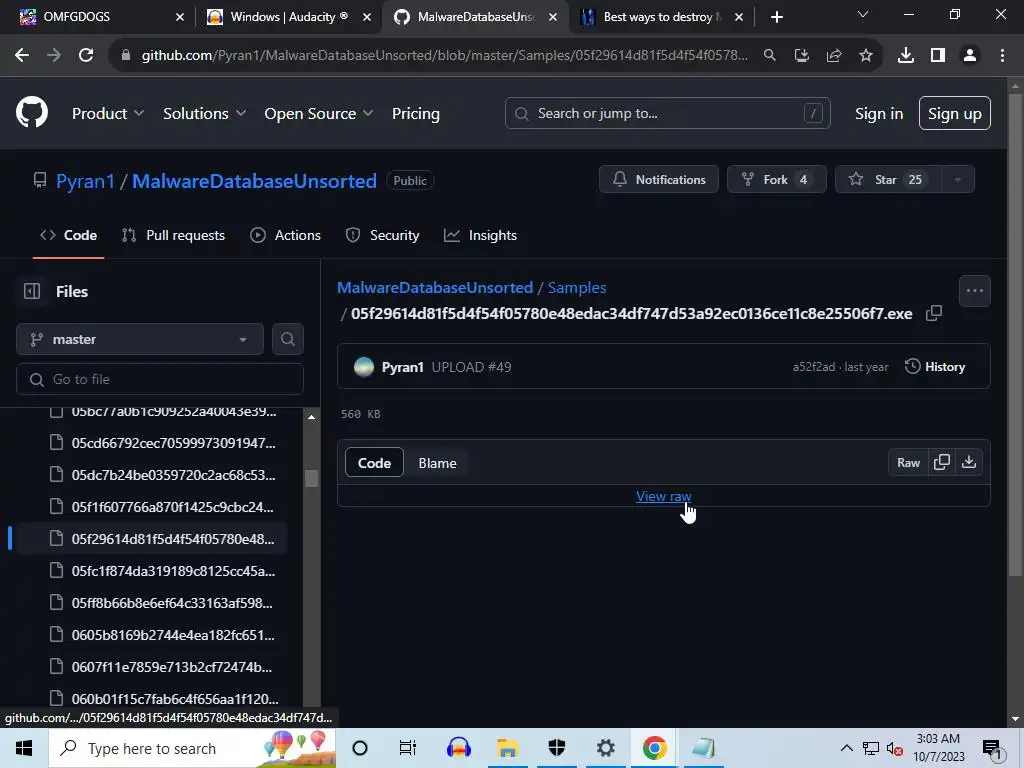Open the master branch selector
This screenshot has height=768, width=1024.
click(140, 340)
